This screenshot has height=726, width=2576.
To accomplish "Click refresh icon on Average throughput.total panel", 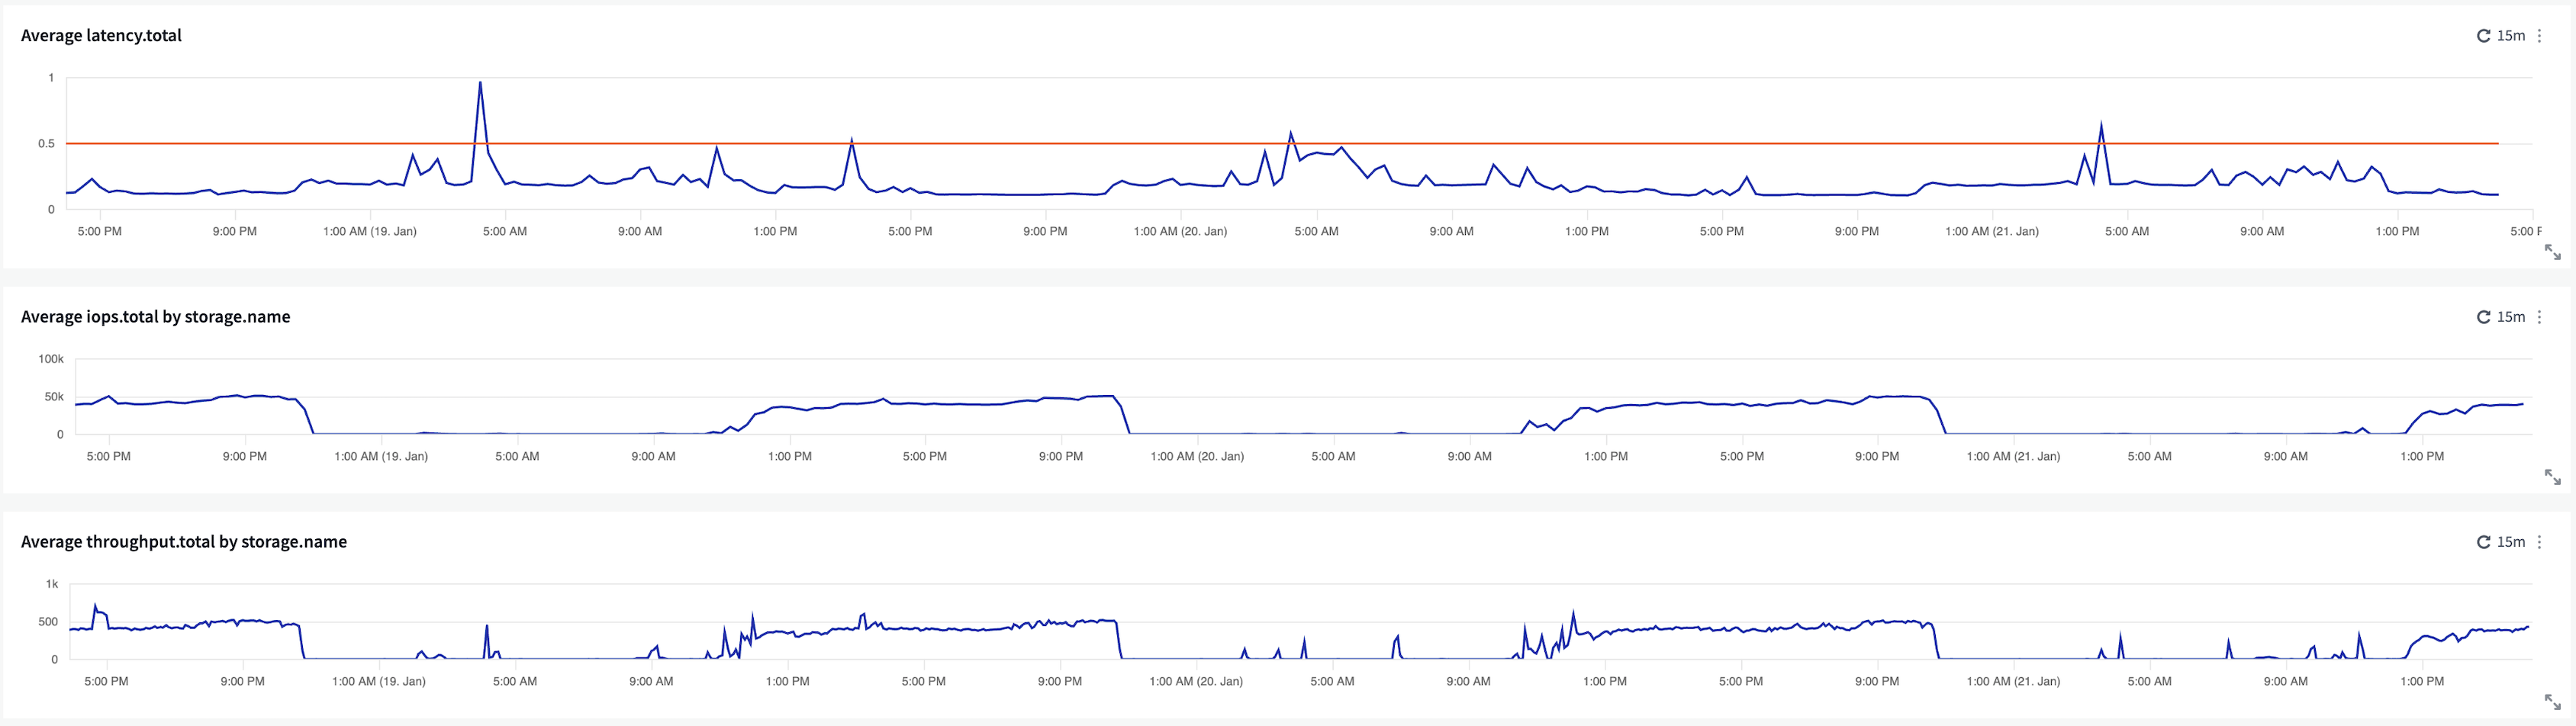I will 2483,542.
